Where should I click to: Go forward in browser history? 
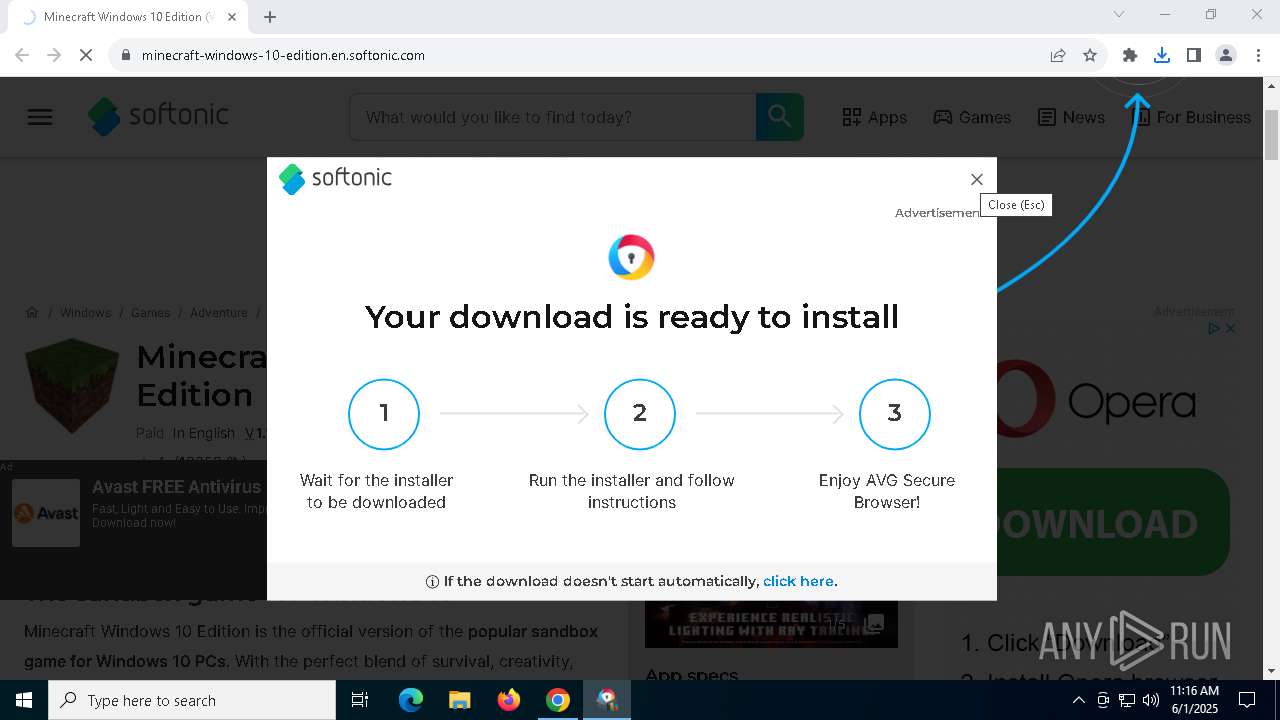pyautogui.click(x=54, y=55)
